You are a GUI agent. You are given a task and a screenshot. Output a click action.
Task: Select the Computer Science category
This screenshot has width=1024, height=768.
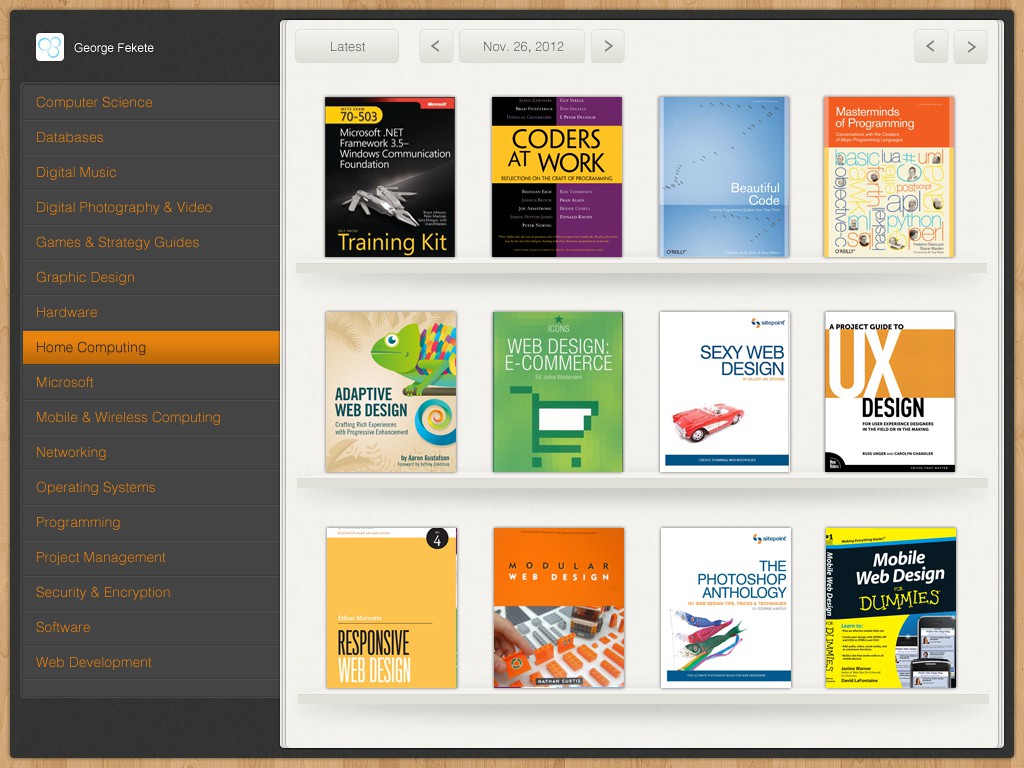pos(94,102)
